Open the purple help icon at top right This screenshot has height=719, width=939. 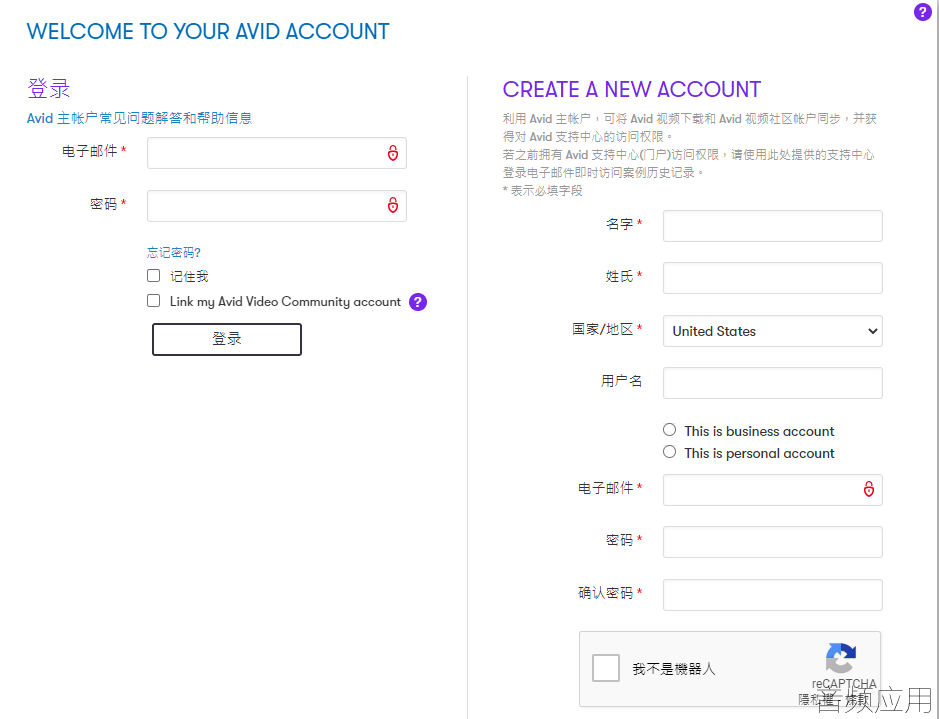point(923,11)
